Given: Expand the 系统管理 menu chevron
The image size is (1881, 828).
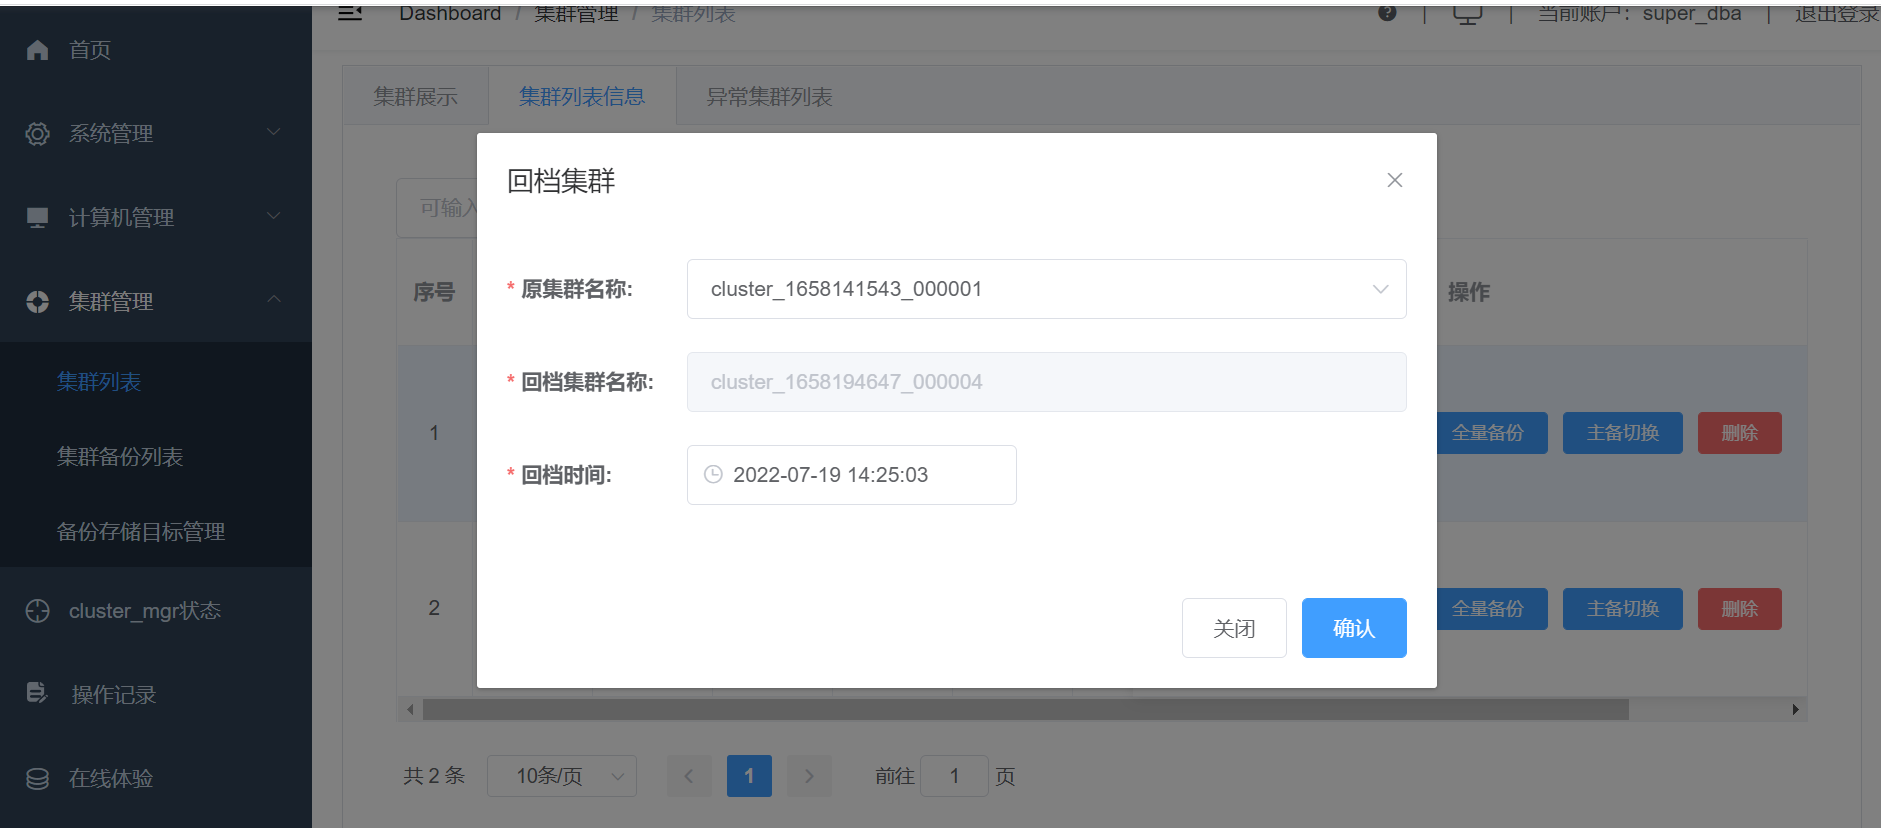Looking at the screenshot, I should point(273,132).
